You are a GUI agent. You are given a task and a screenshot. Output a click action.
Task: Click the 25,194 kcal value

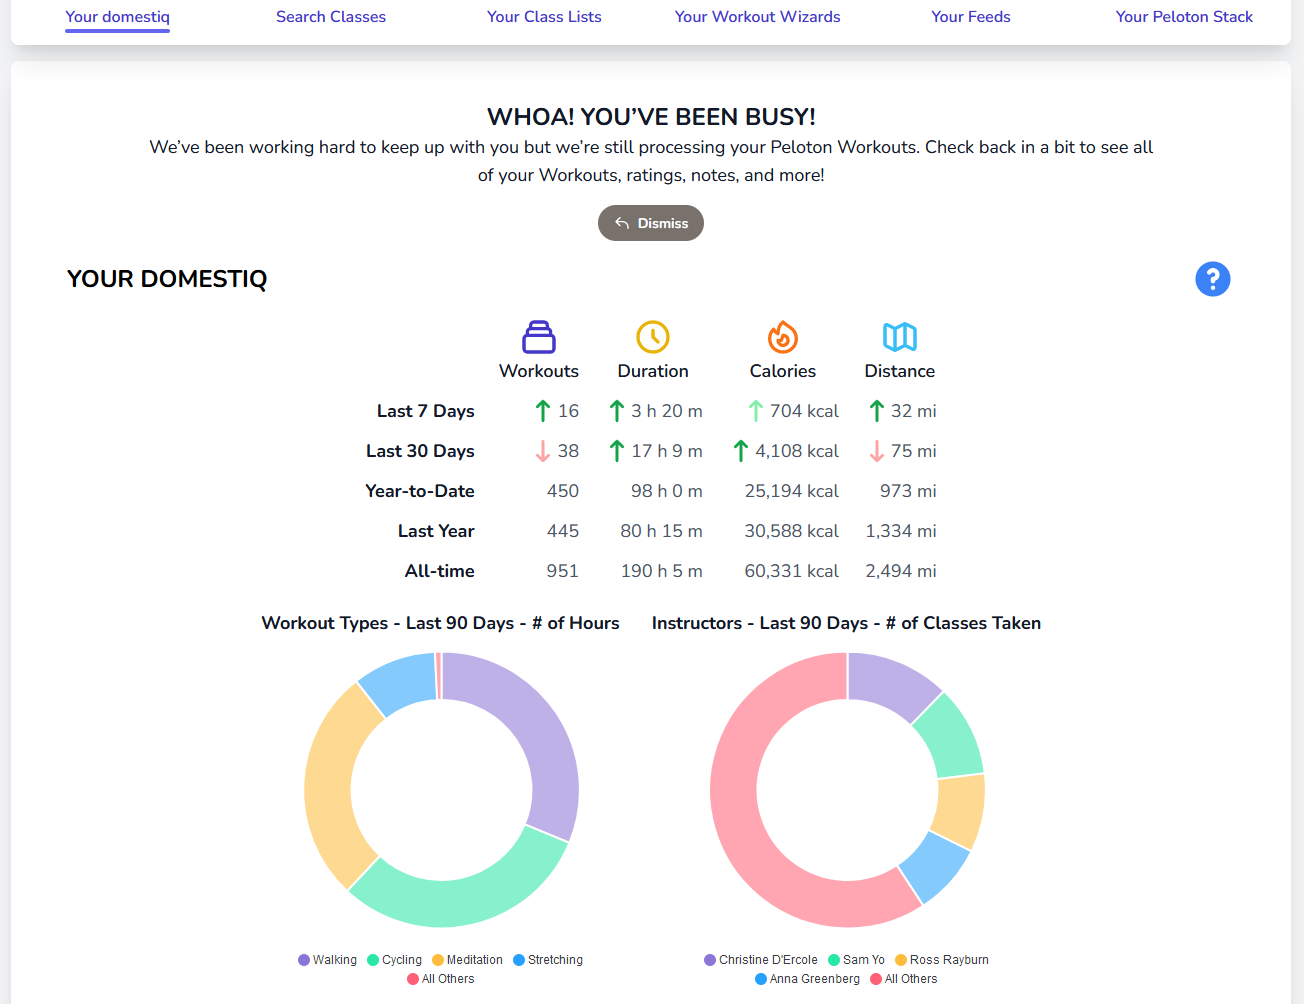(x=792, y=491)
